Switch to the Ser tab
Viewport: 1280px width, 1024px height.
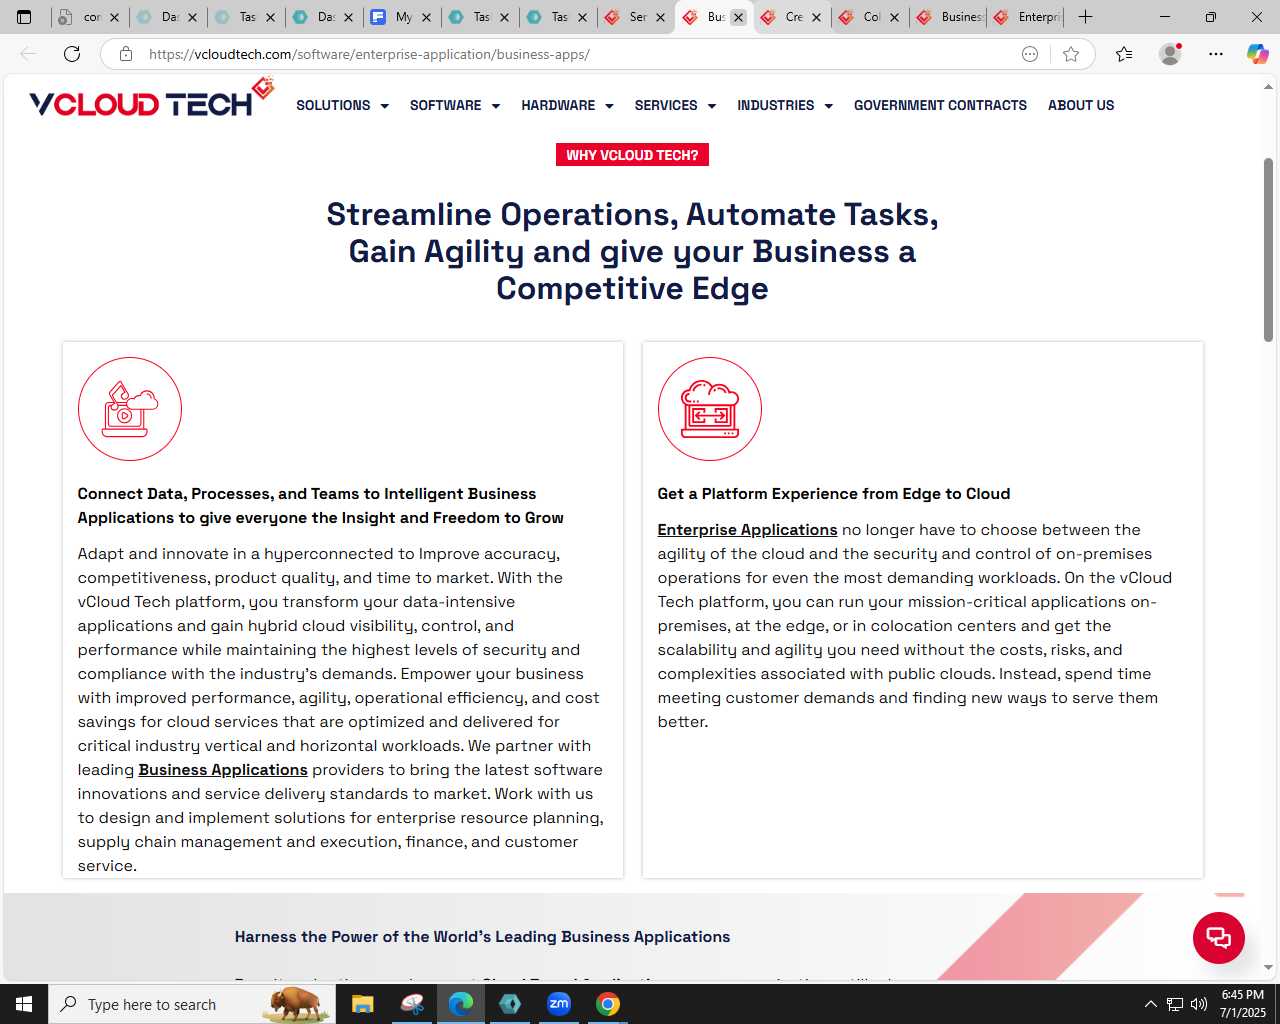pyautogui.click(x=636, y=17)
